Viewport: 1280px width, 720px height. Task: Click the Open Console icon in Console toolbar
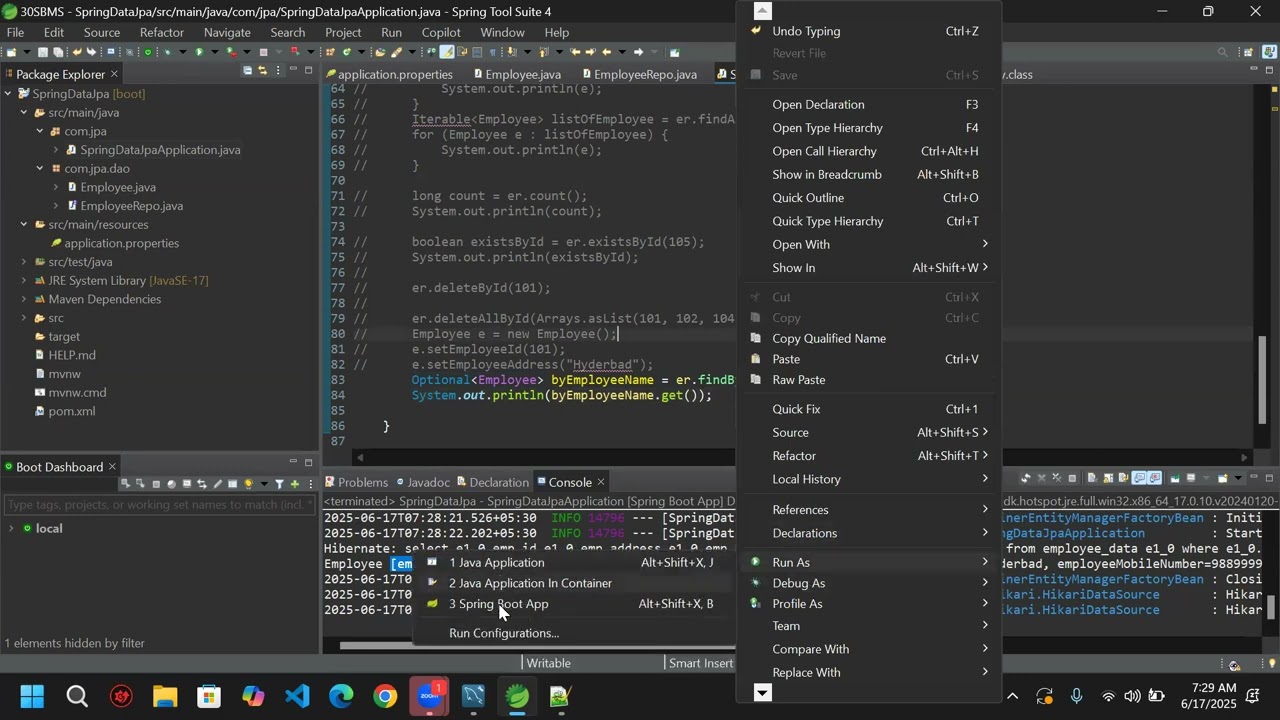pyautogui.click(x=1222, y=478)
